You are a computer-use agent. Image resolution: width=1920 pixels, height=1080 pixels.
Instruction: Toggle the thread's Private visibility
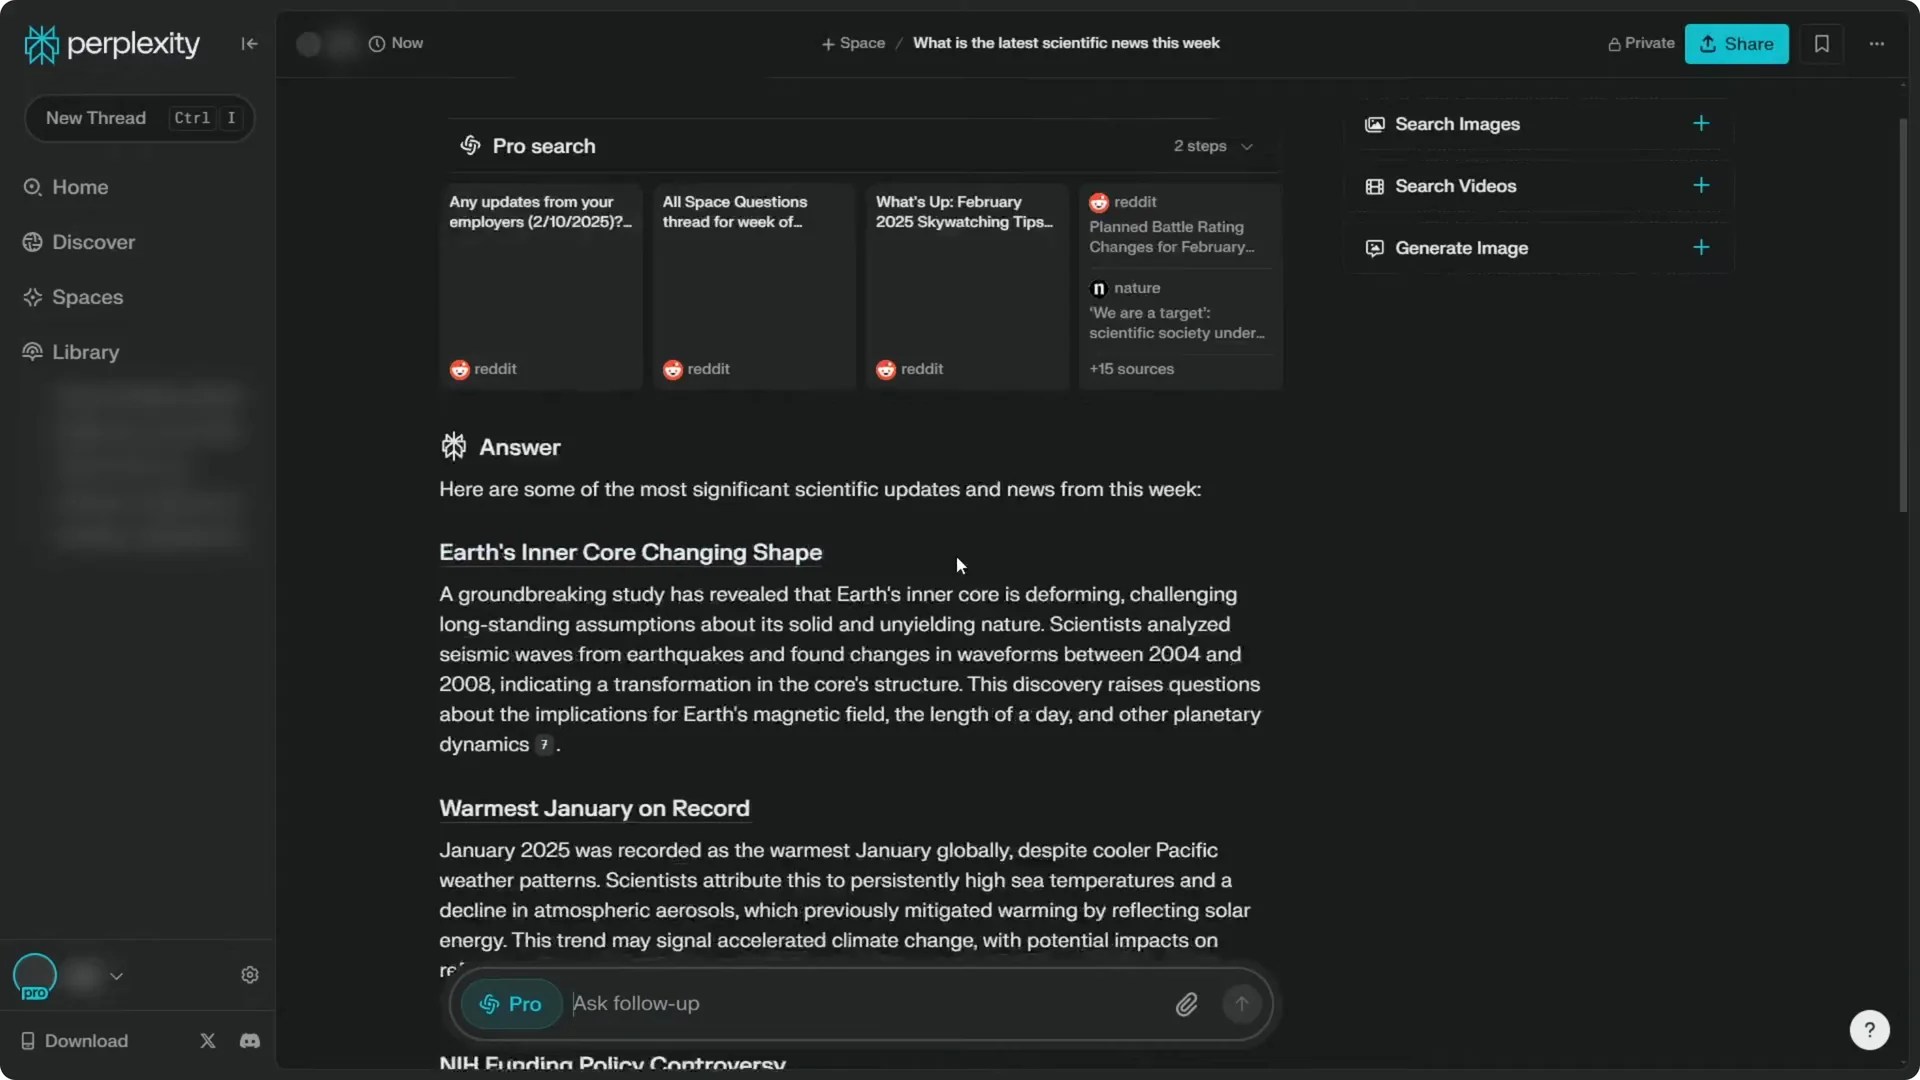point(1640,44)
